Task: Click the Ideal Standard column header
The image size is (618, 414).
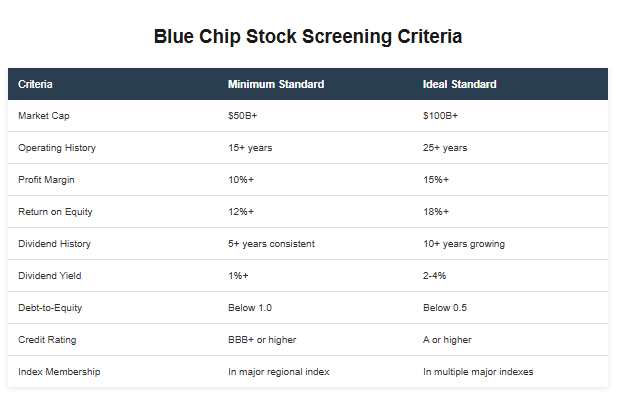Action: click(x=460, y=84)
